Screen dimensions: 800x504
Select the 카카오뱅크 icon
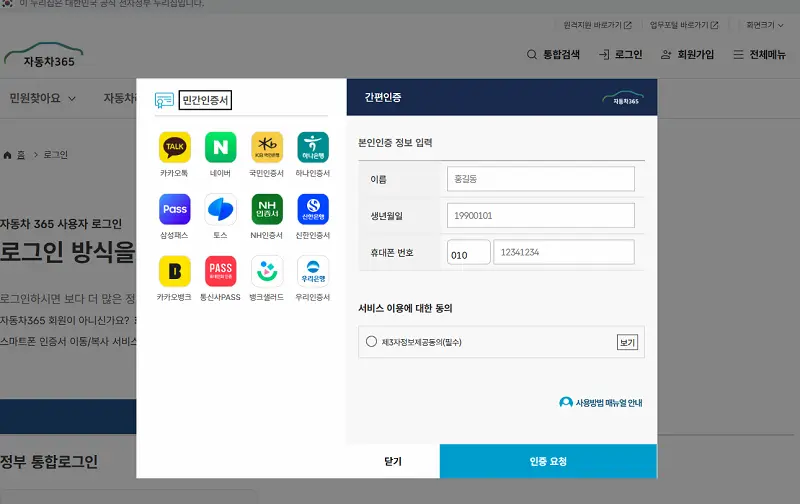coord(174,271)
